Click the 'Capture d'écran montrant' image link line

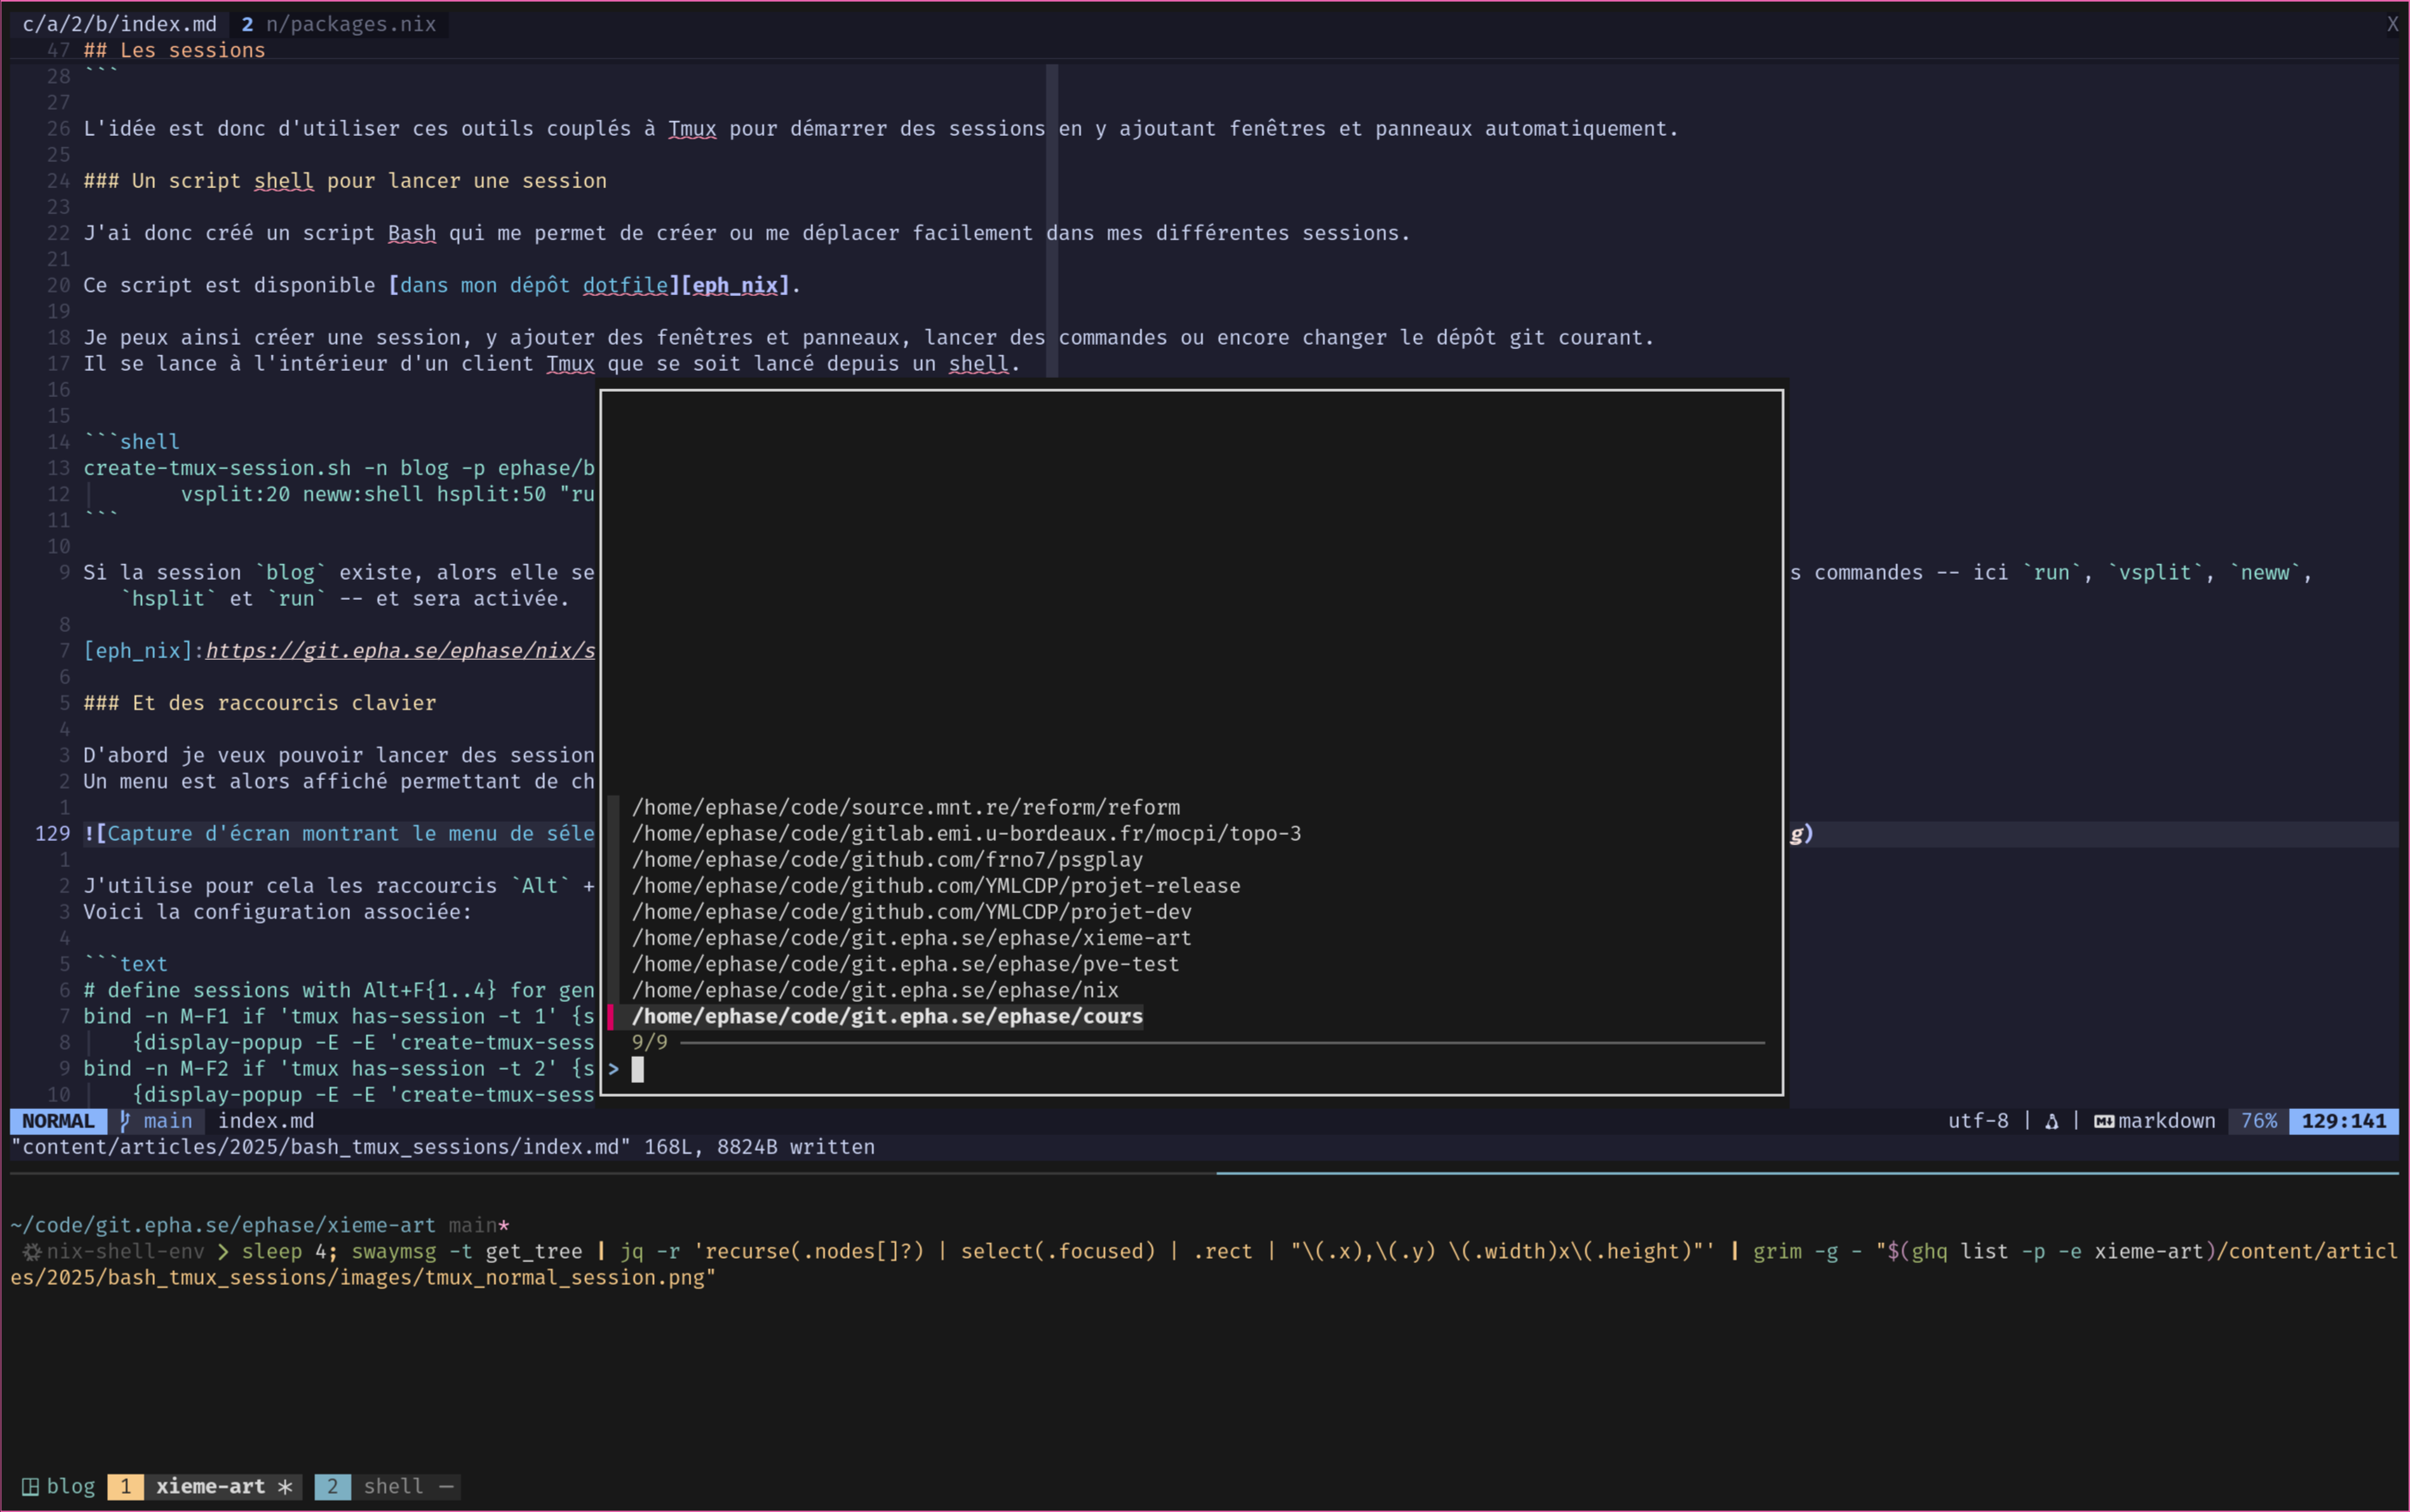pos(339,833)
